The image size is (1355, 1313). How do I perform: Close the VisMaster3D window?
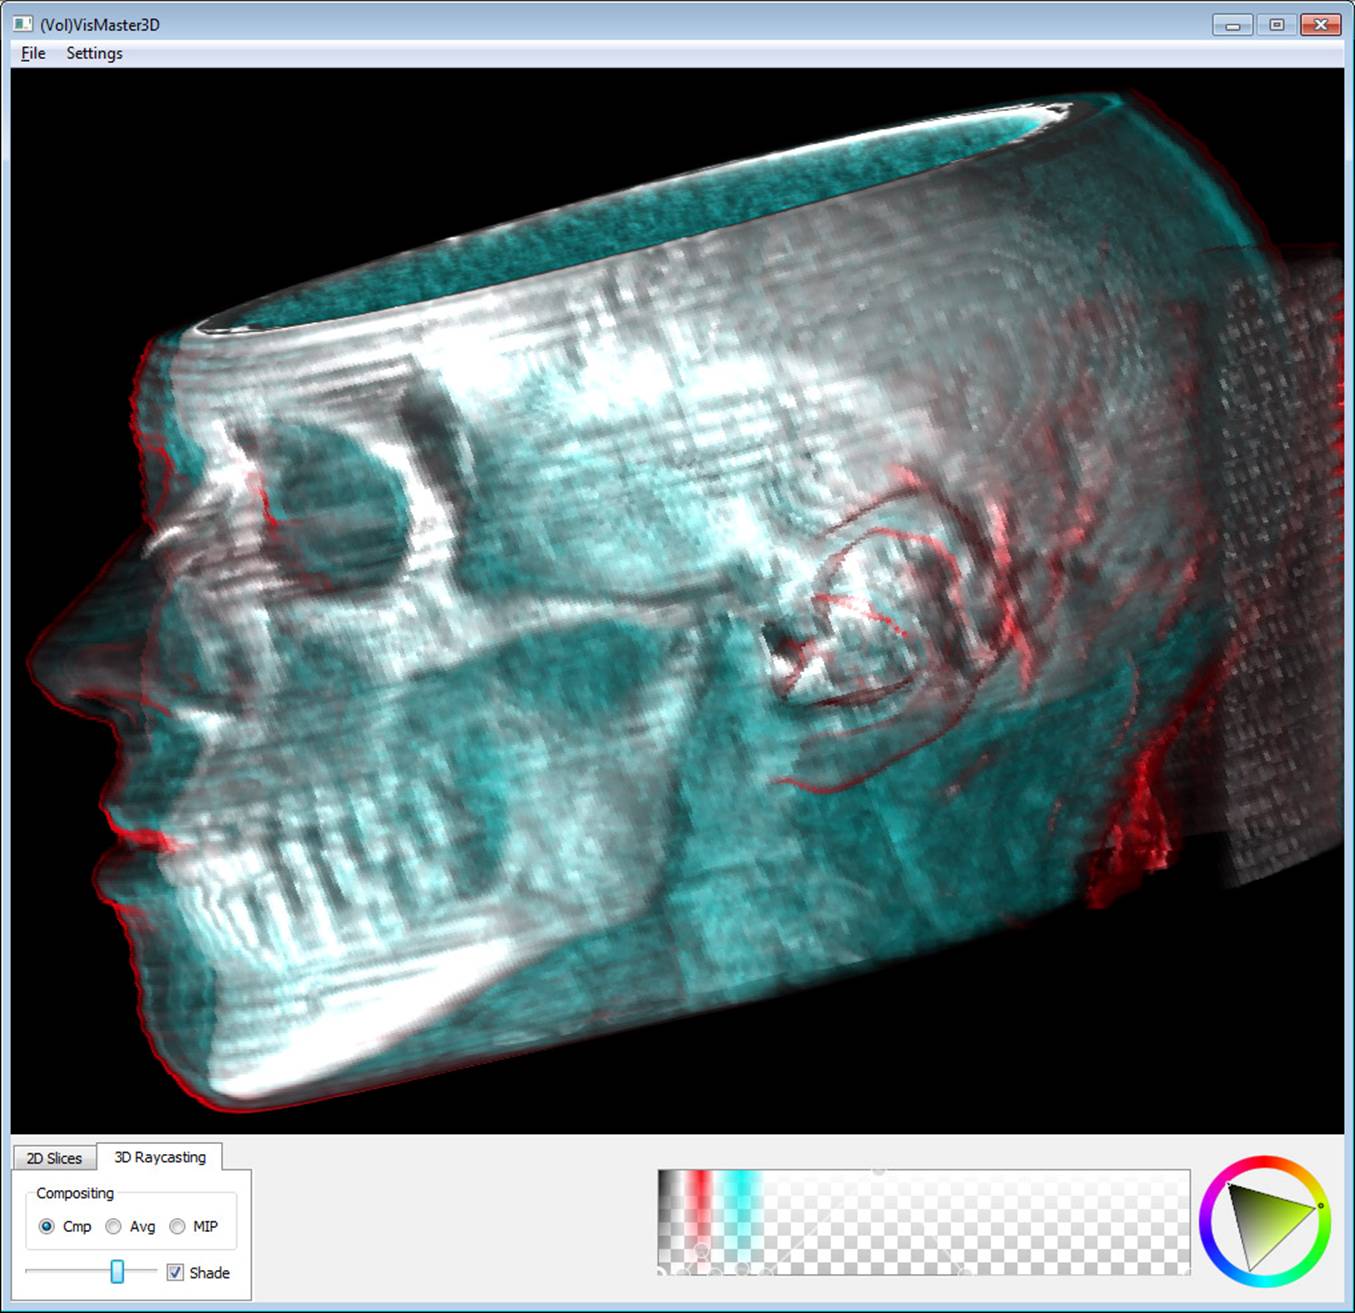(x=1321, y=25)
